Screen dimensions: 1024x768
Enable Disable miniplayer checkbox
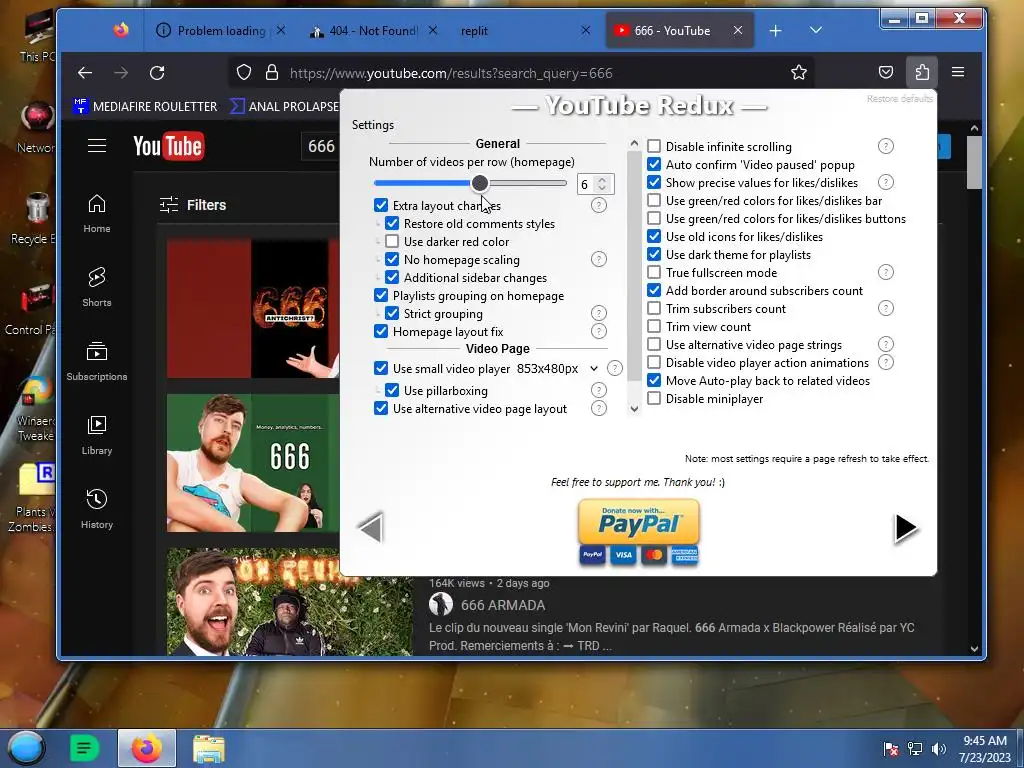[654, 398]
